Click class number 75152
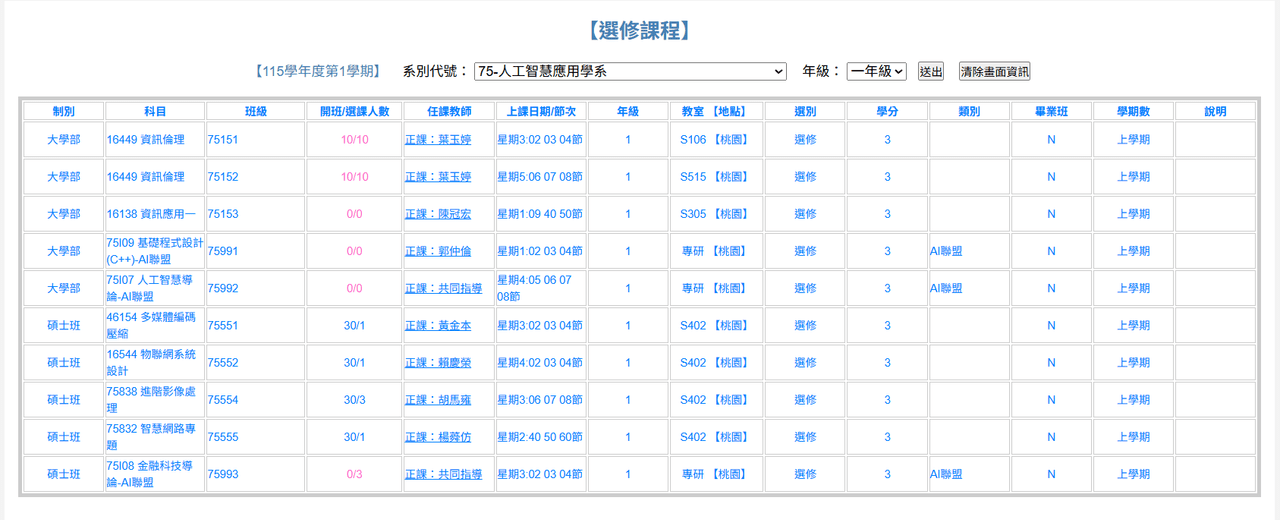The image size is (1280, 520). [223, 177]
